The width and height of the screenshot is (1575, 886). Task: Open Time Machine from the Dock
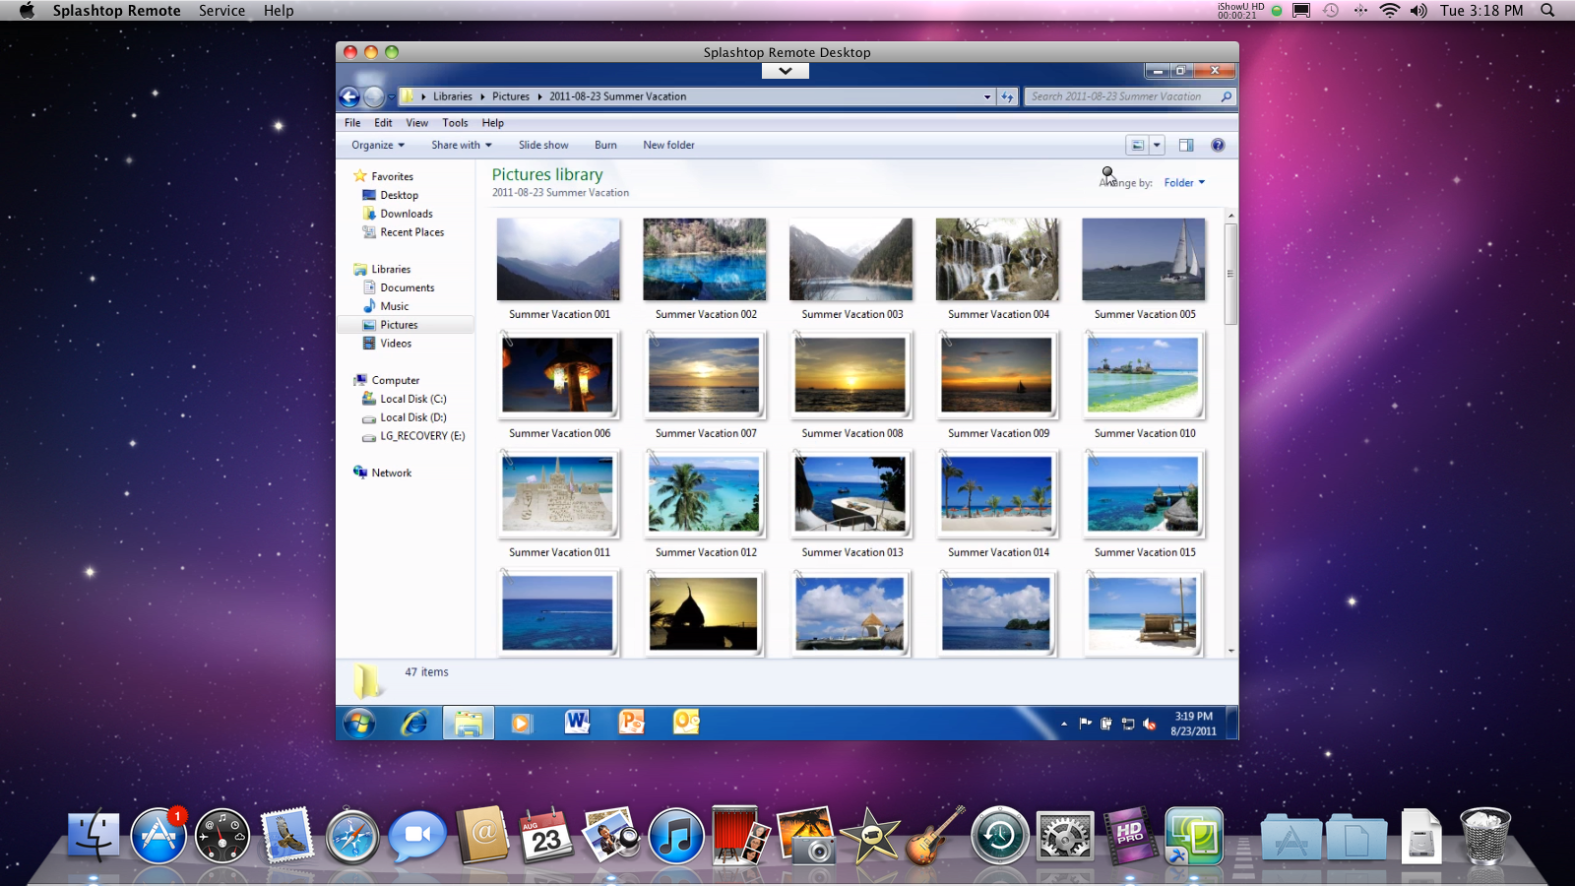(1000, 836)
